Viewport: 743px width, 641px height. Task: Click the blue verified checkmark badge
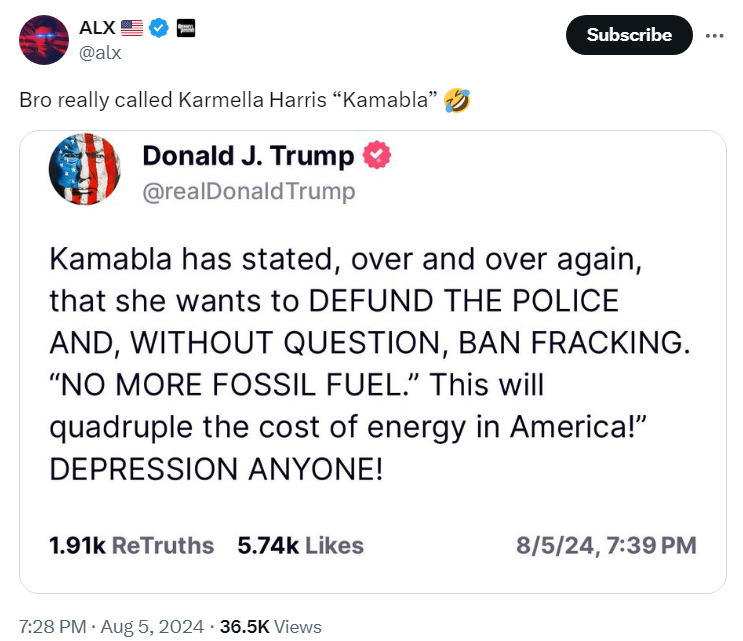(x=159, y=28)
